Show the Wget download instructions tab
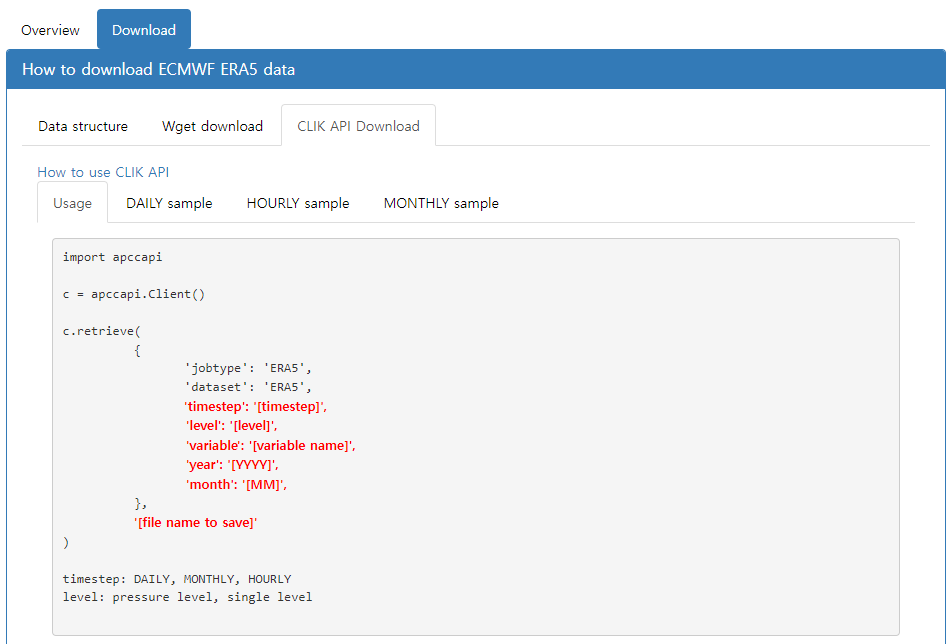 [212, 126]
